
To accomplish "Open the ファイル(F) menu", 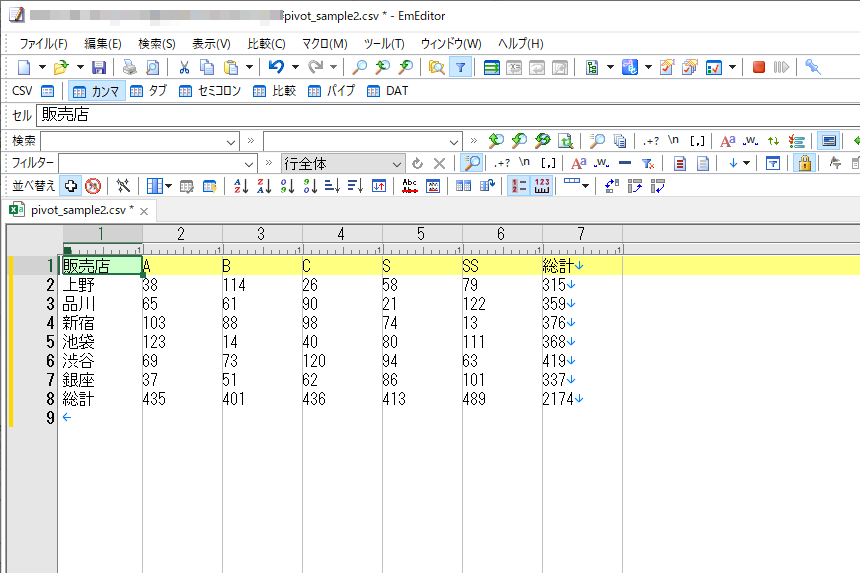I will [x=43, y=44].
